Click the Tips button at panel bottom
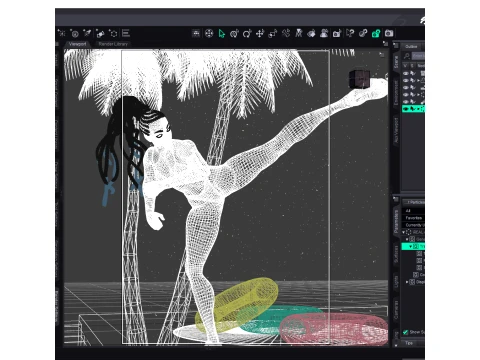 409,343
